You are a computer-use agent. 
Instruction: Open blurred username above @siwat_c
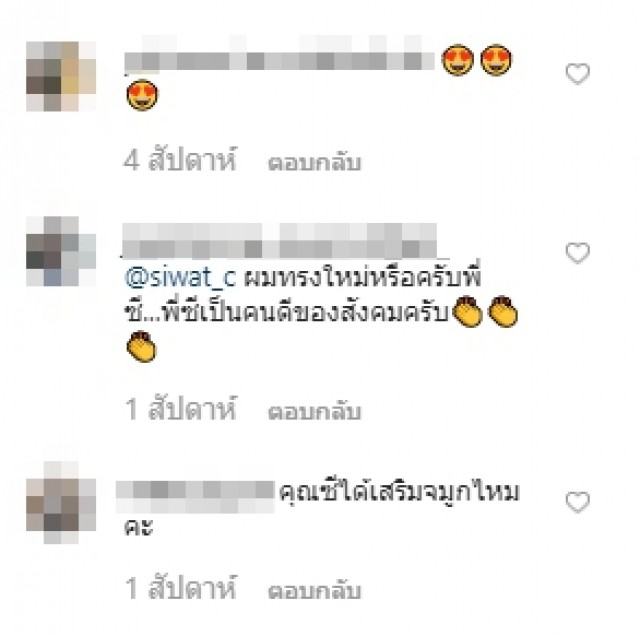[280, 241]
